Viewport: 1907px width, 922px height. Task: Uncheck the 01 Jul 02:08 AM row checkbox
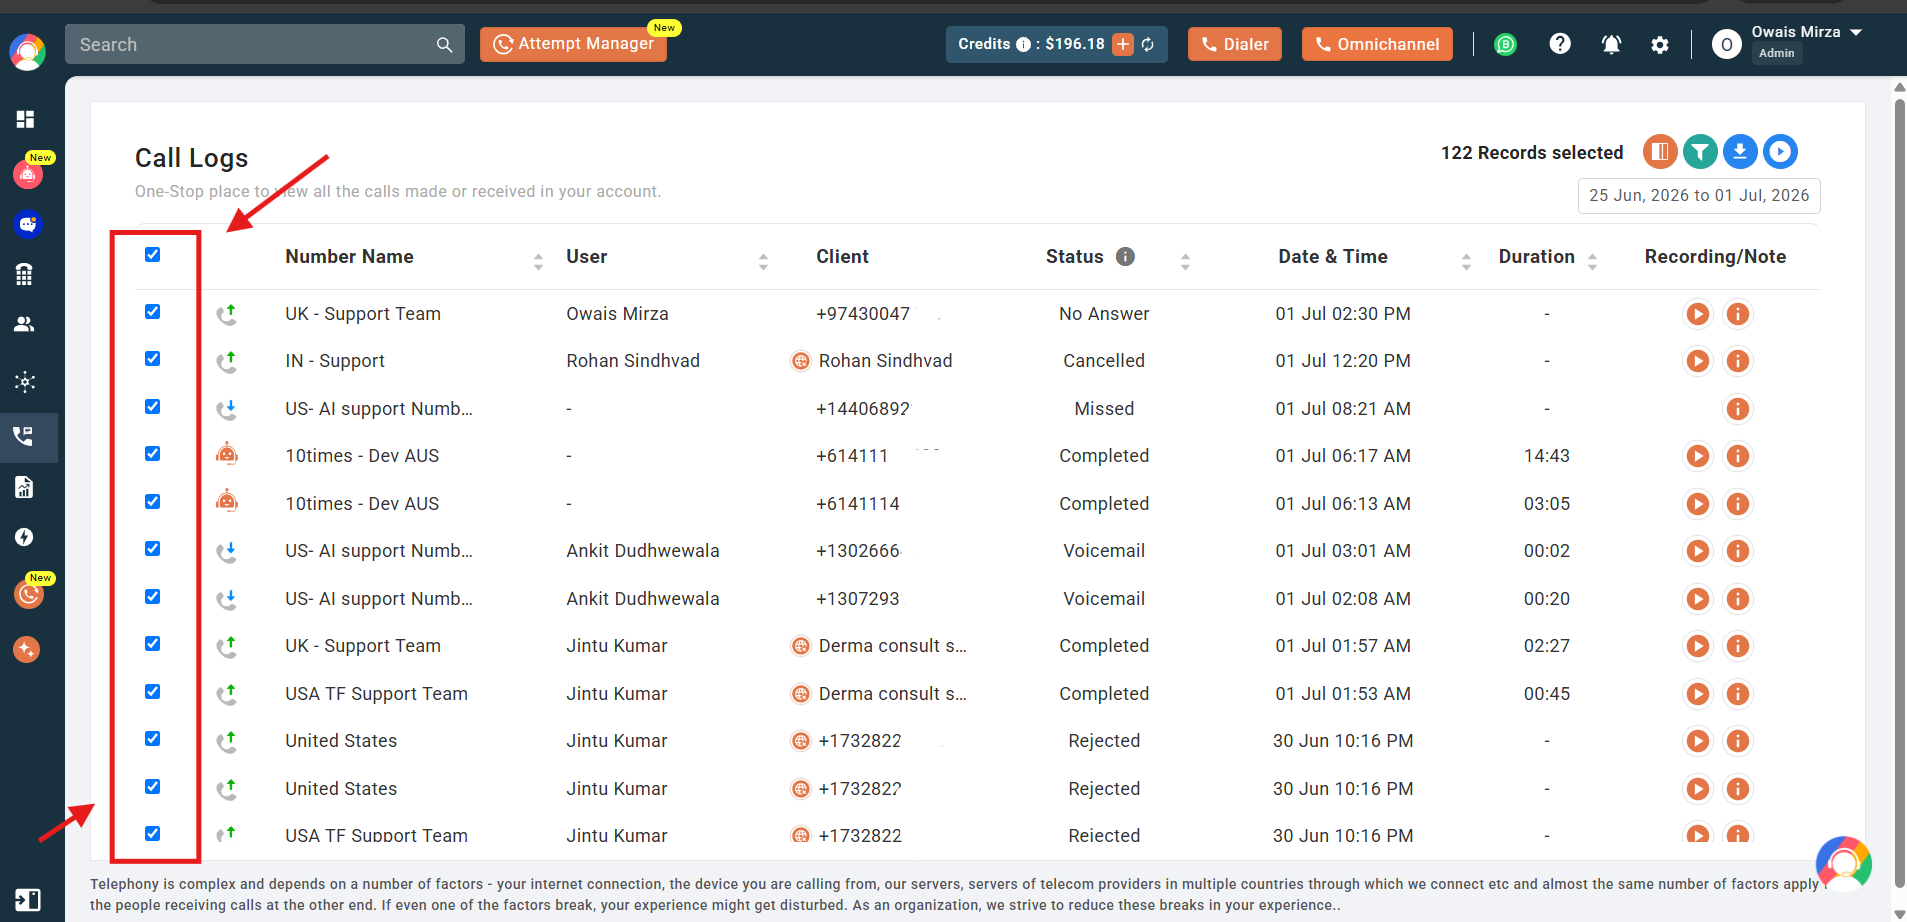(x=153, y=596)
